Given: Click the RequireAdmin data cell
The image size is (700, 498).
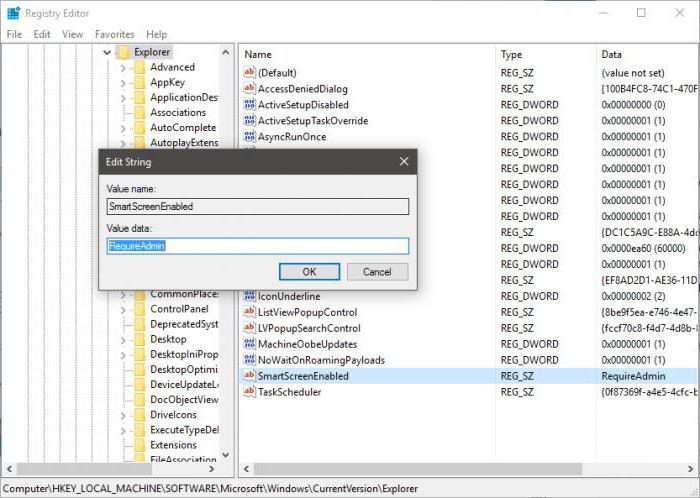Looking at the screenshot, I should pyautogui.click(x=633, y=376).
